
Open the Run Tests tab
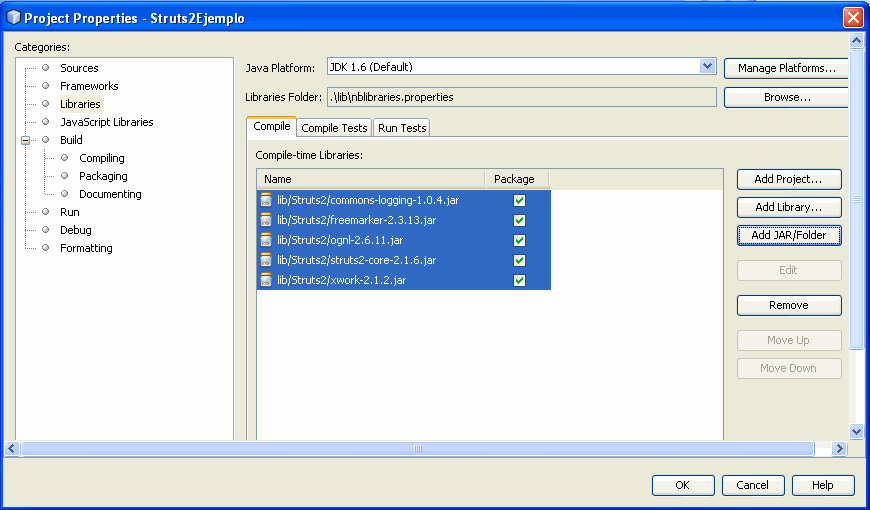(402, 128)
